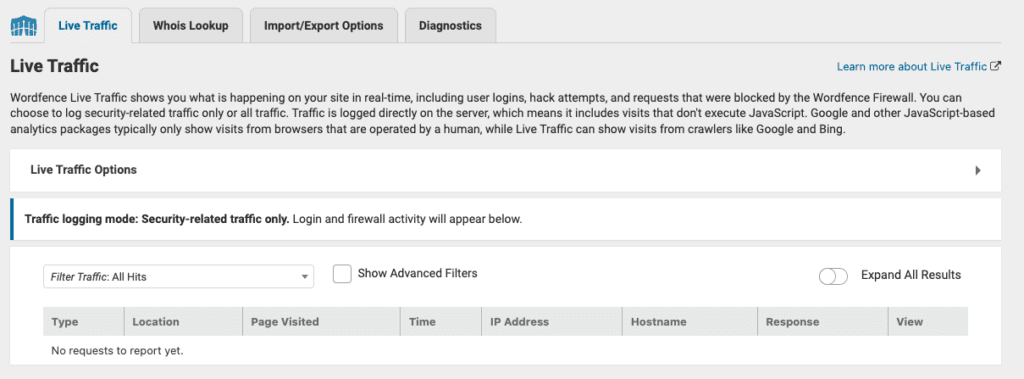The width and height of the screenshot is (1024, 379).
Task: Open the Import/Export Options tab
Action: [323, 26]
